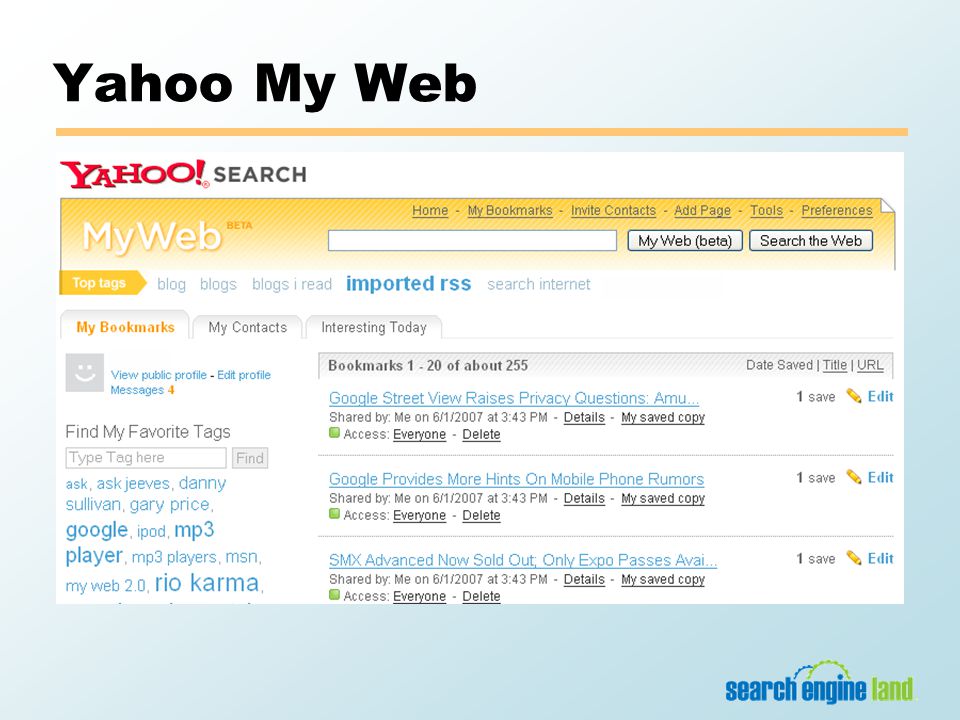Open Google Provides More Hints bookmark
960x720 pixels.
point(516,479)
